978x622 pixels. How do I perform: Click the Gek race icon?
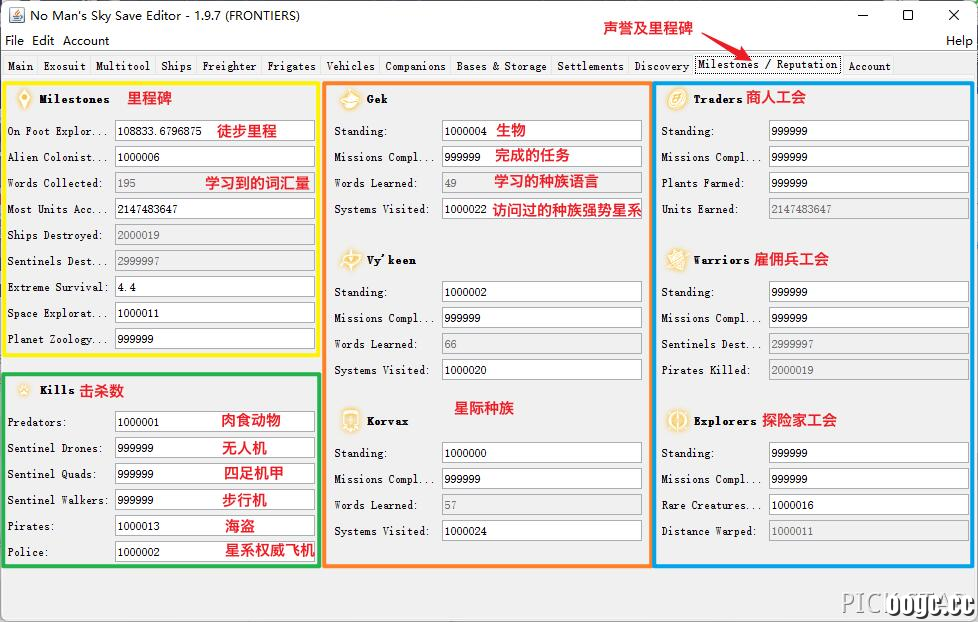[350, 99]
